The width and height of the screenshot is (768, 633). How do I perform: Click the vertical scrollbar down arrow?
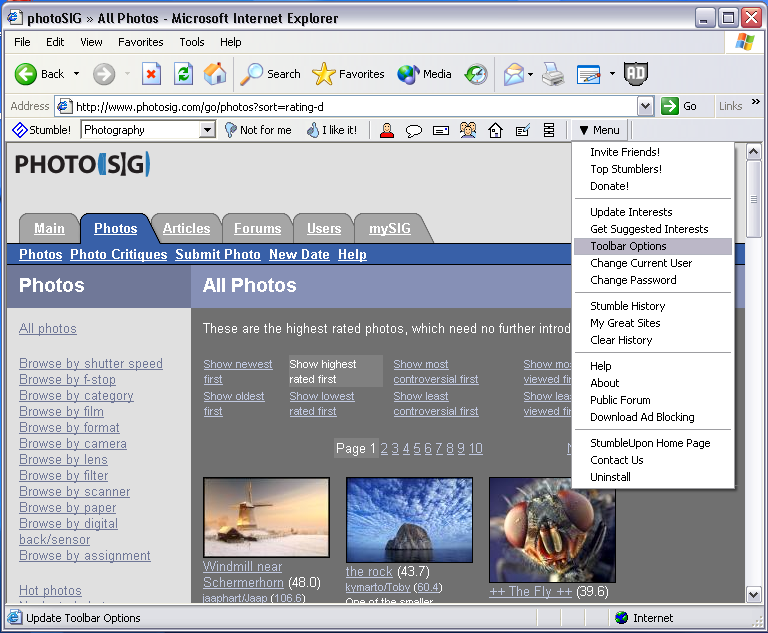point(753,595)
